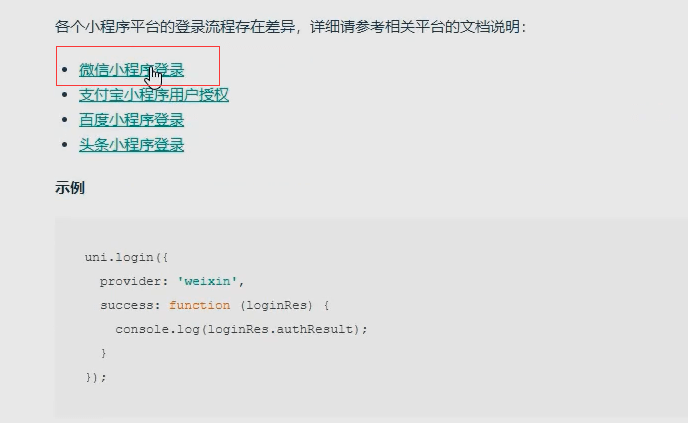Visit the 头条小程序登录 link
Viewport: 688px width, 423px height.
click(131, 145)
